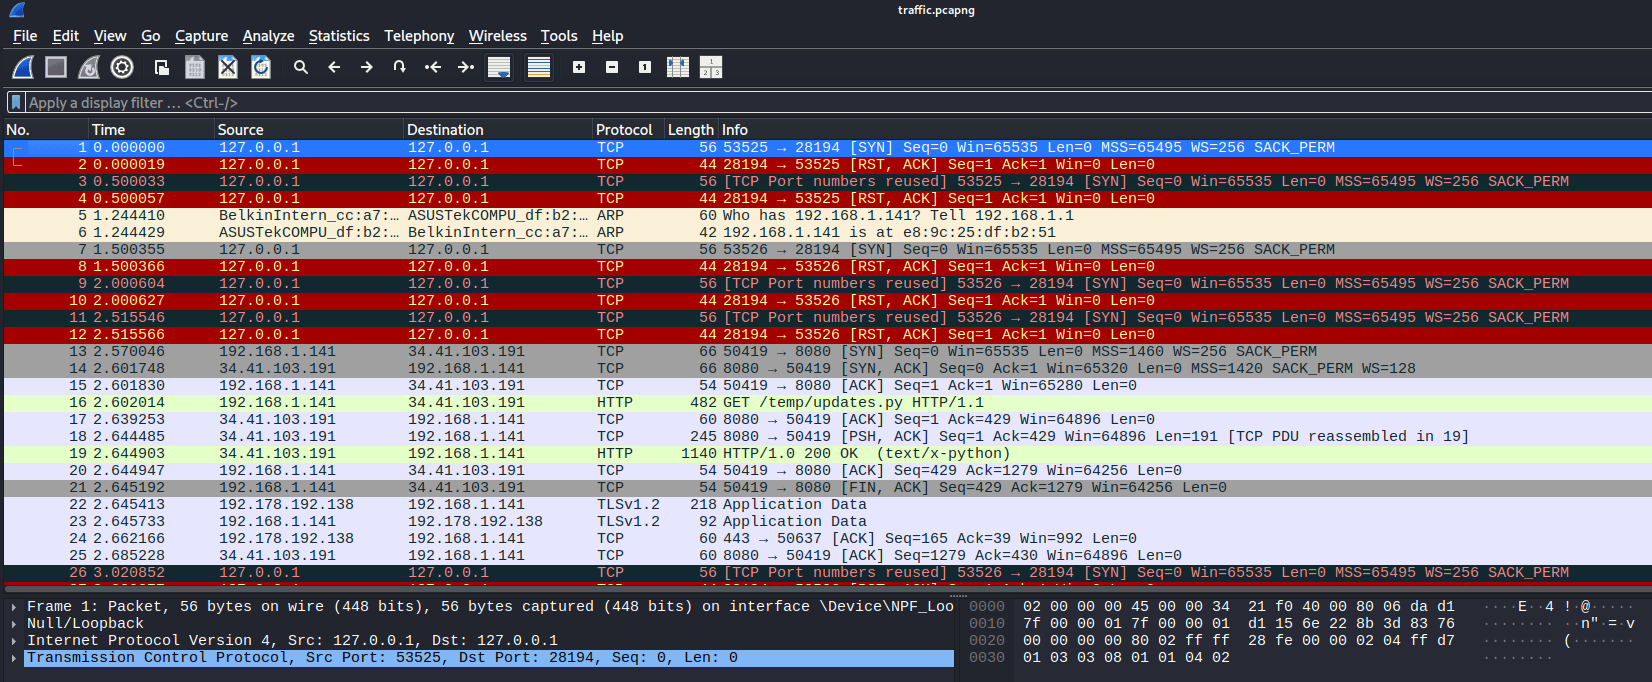Zoom in main window text
1652x682 pixels.
(x=579, y=67)
